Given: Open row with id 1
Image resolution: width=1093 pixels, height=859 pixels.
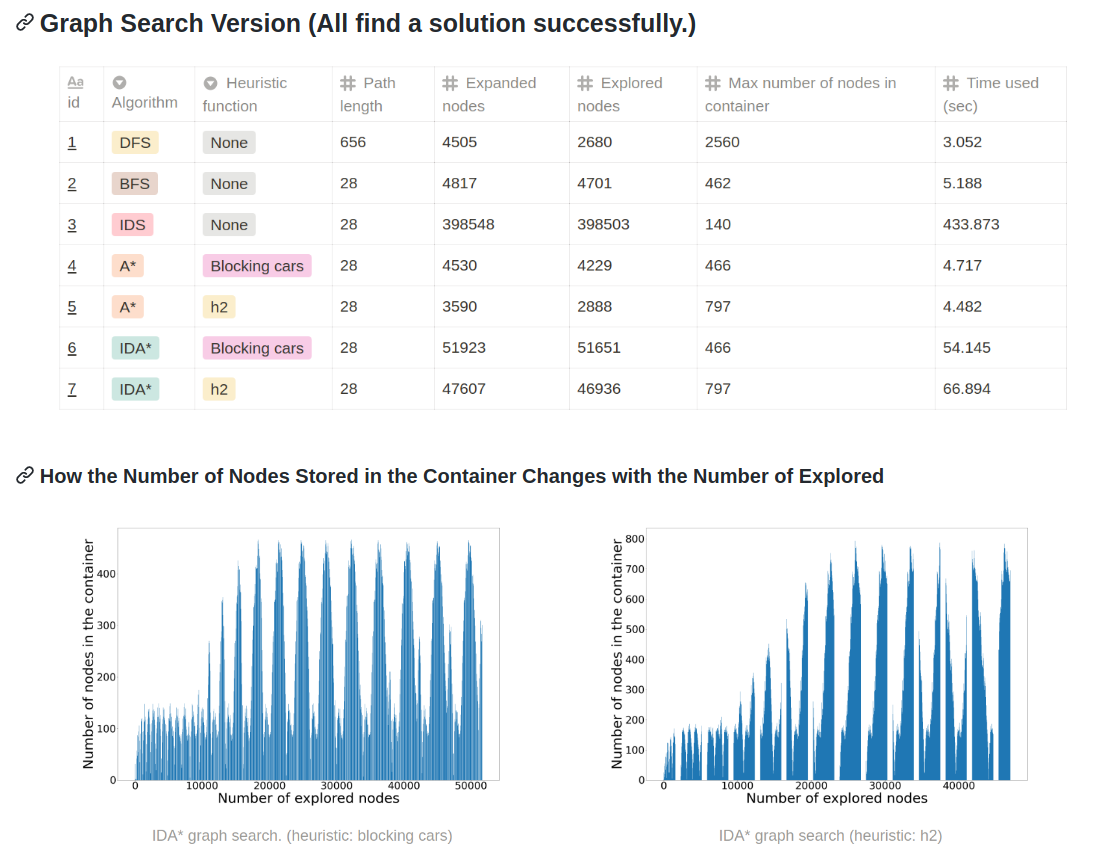Looking at the screenshot, I should tap(72, 142).
